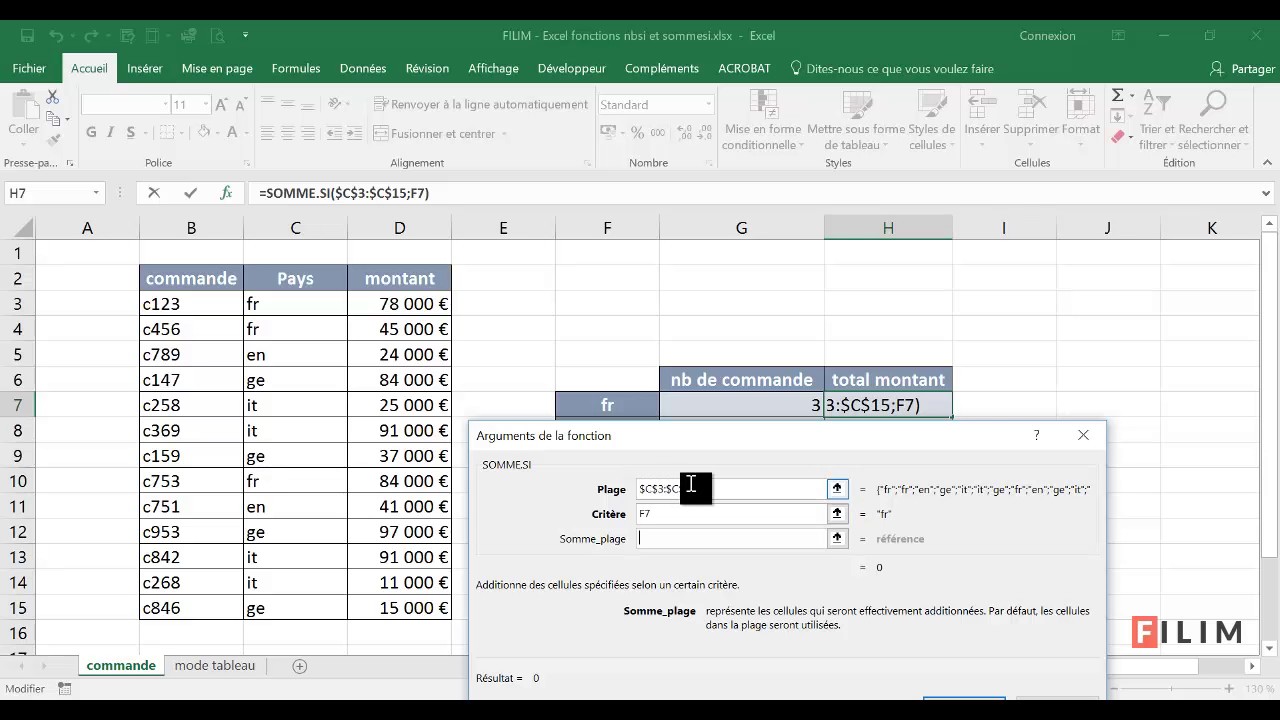Increase the indent level

(x=354, y=133)
